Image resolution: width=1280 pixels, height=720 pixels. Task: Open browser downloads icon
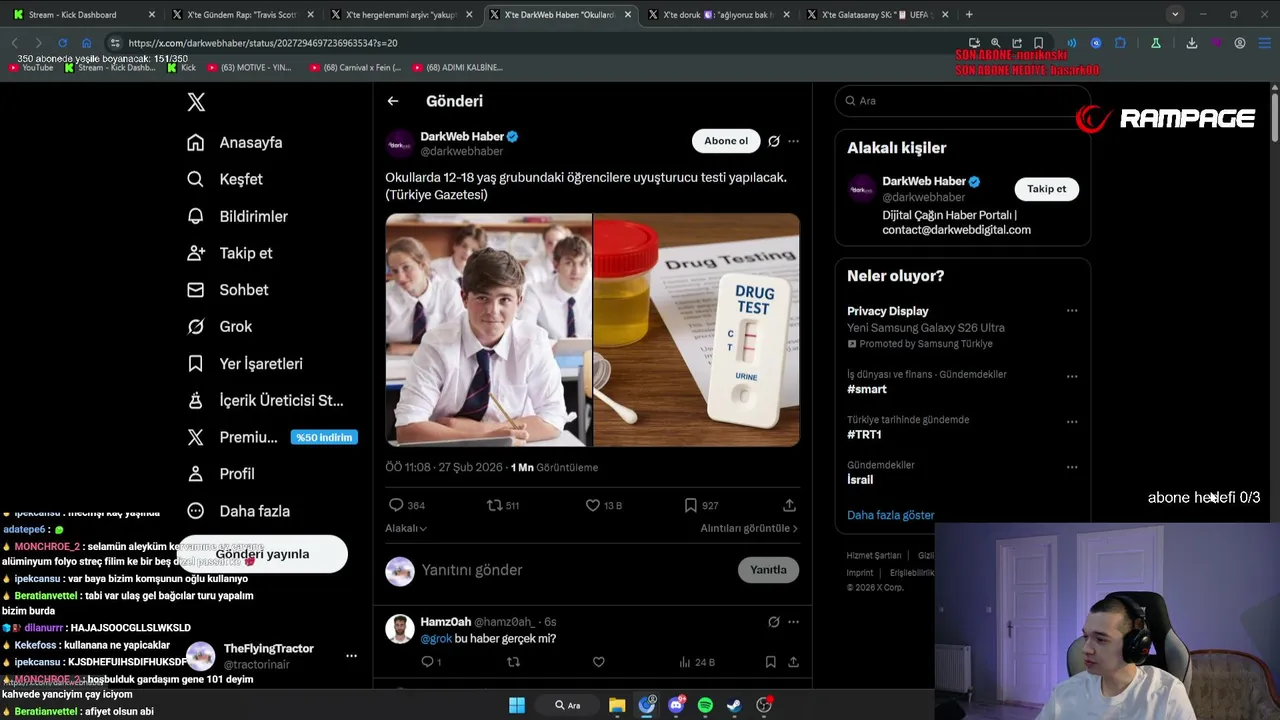coord(1192,43)
